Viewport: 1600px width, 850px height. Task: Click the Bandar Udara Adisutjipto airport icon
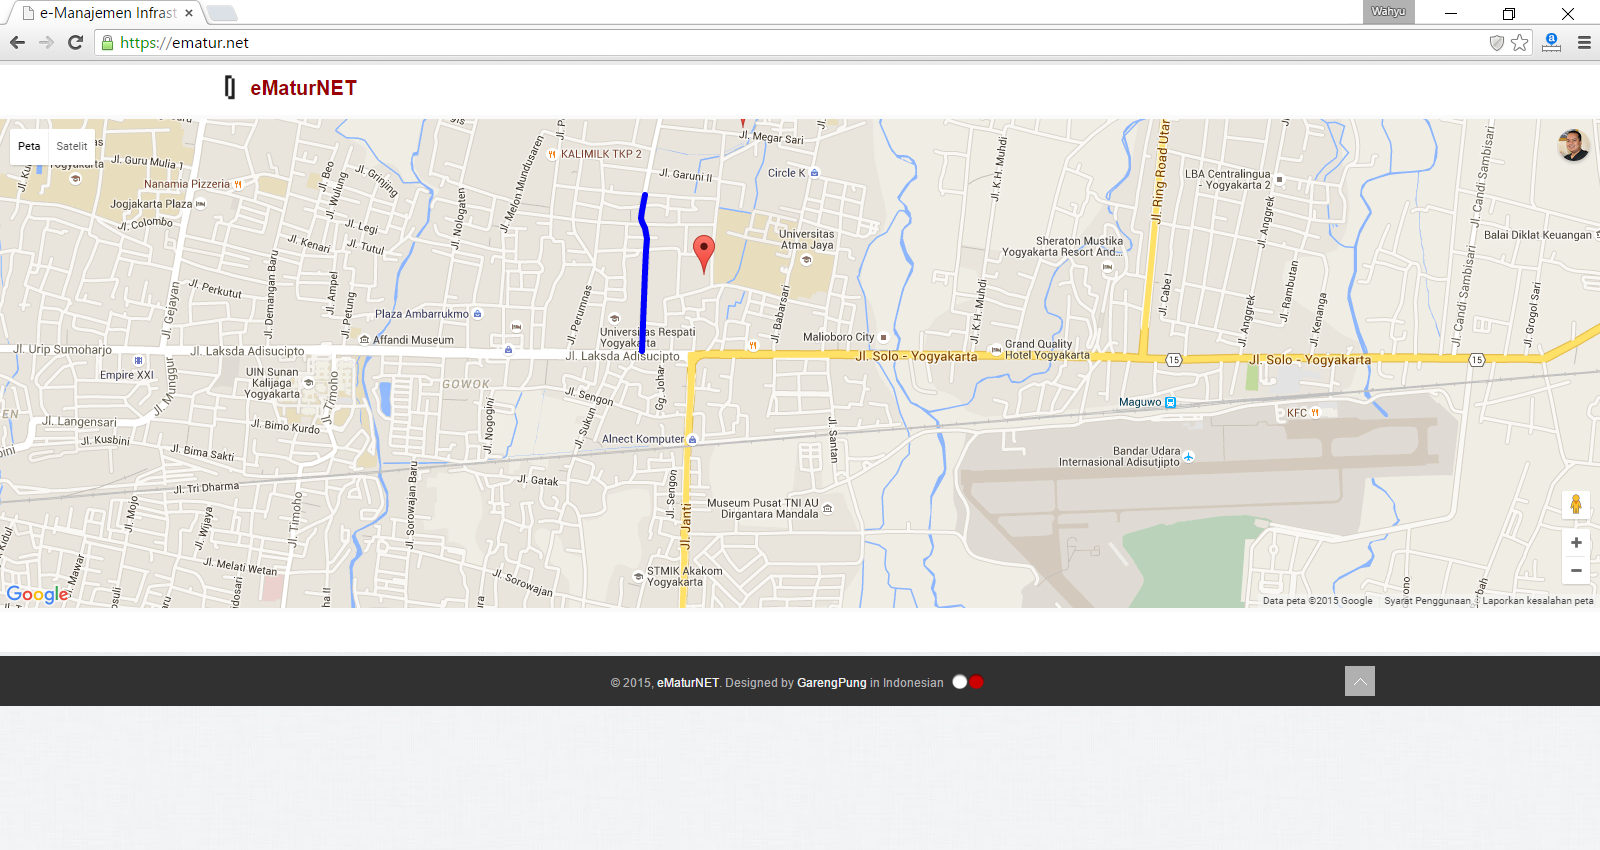click(x=1189, y=457)
